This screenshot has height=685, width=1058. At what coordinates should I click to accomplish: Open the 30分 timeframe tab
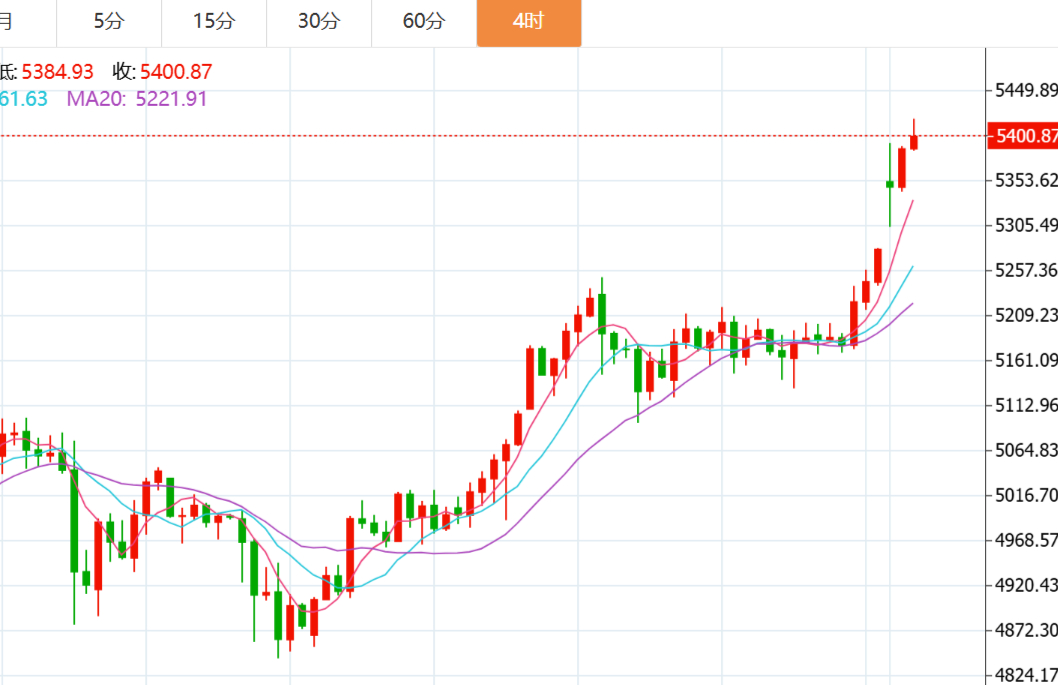click(x=318, y=22)
